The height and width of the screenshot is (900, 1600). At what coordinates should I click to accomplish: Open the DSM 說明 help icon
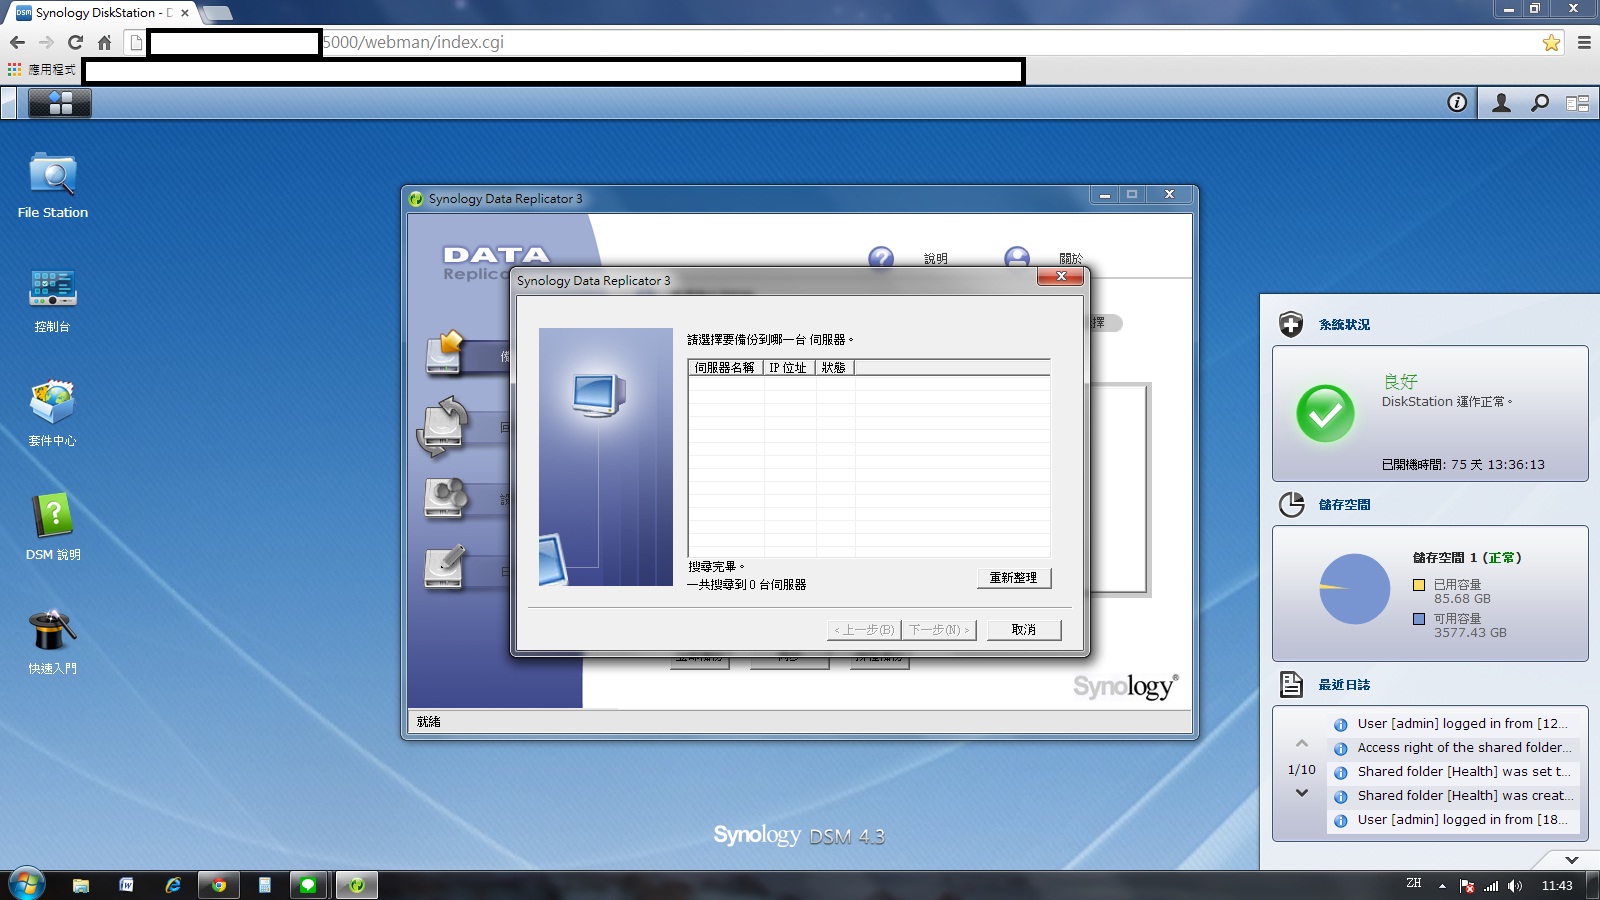tap(53, 528)
